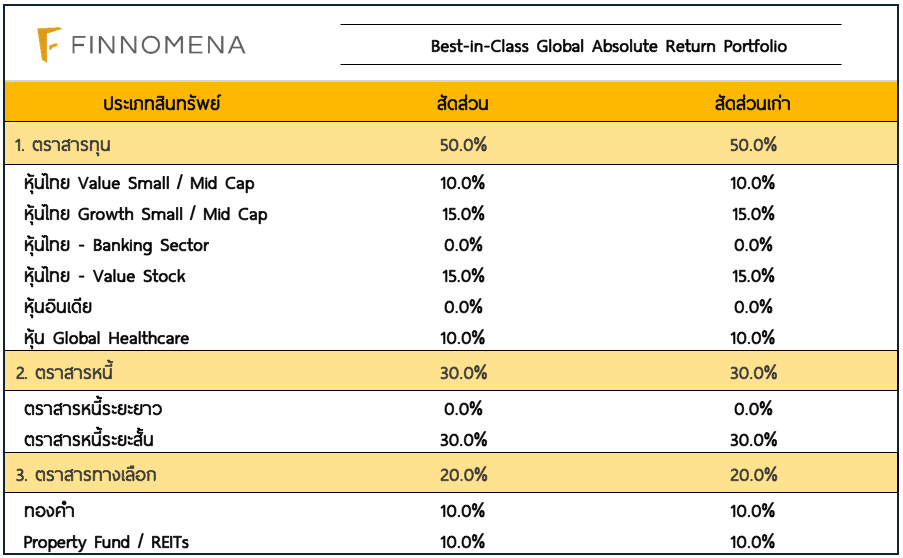Viewport: 903px width, 558px height.
Task: Click the สัดส่วน column header
Action: point(462,103)
